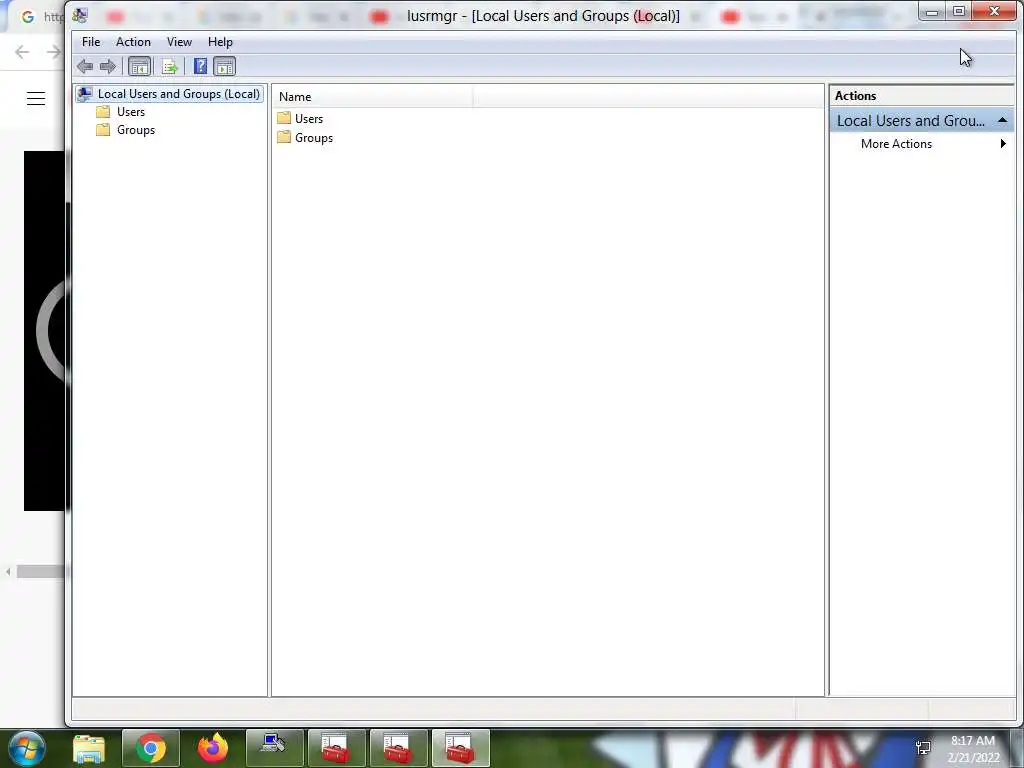
Task: Click Users folder icon in center list
Action: [284, 118]
